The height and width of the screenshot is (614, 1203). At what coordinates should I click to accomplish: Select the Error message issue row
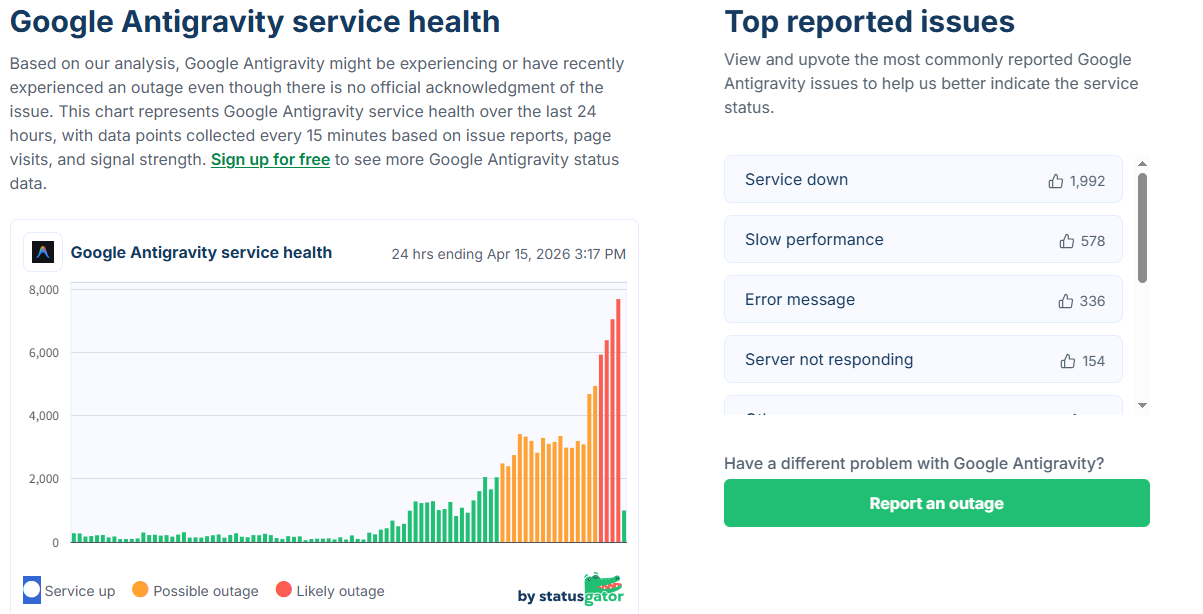[923, 299]
